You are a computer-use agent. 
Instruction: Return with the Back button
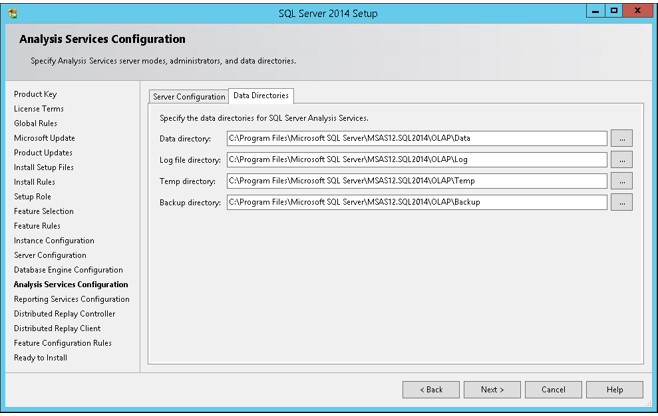[431, 390]
